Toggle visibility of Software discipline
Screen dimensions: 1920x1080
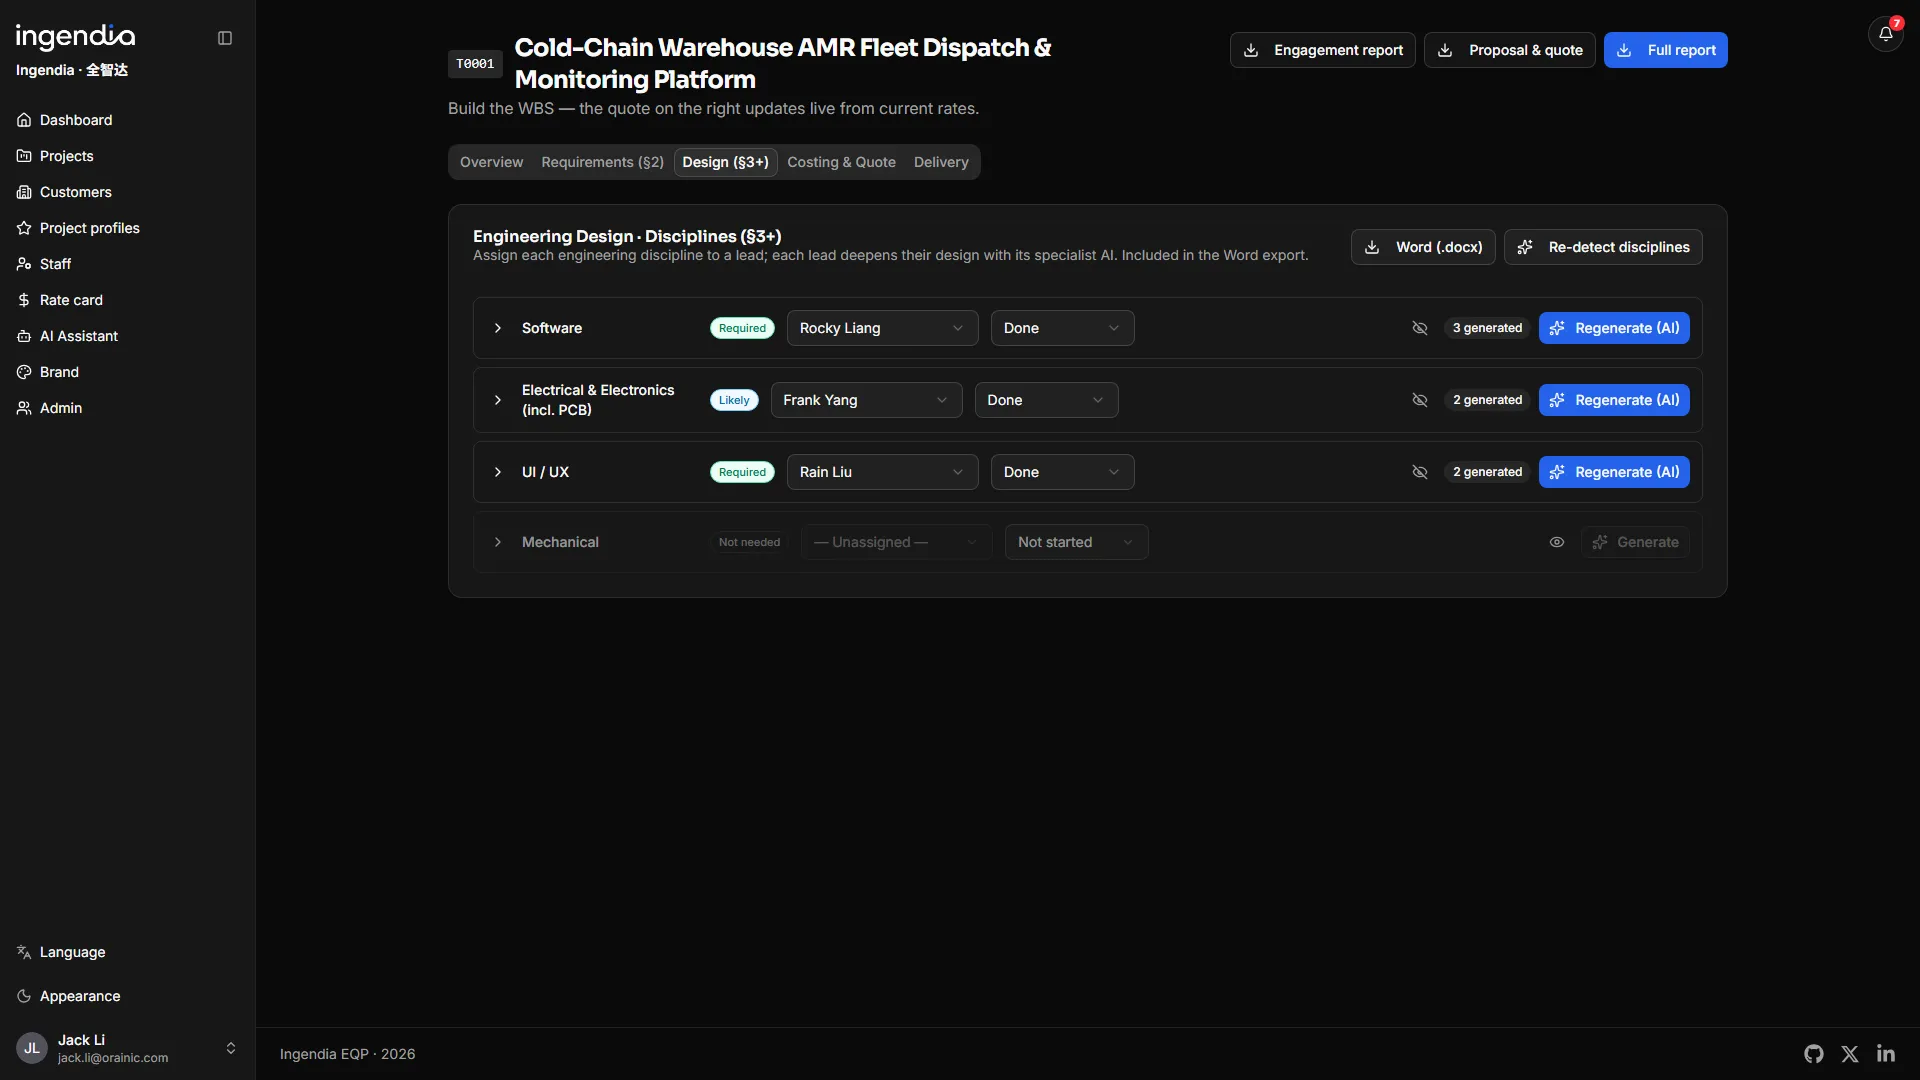(x=1419, y=328)
